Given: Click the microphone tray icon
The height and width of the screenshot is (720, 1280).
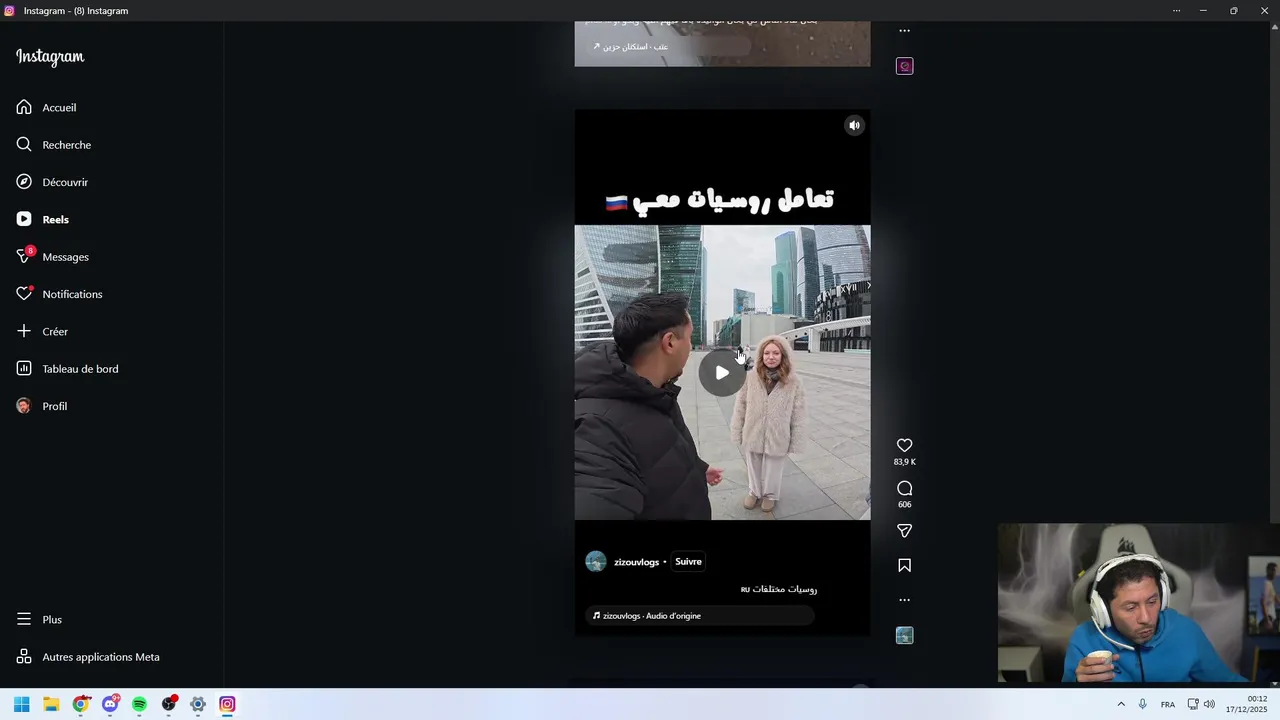Looking at the screenshot, I should [1142, 704].
